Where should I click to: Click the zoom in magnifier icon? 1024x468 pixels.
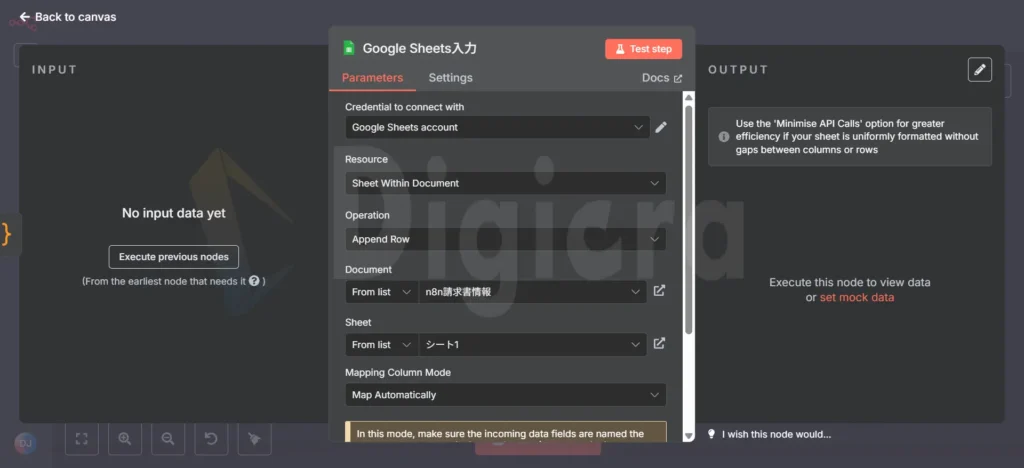125,439
